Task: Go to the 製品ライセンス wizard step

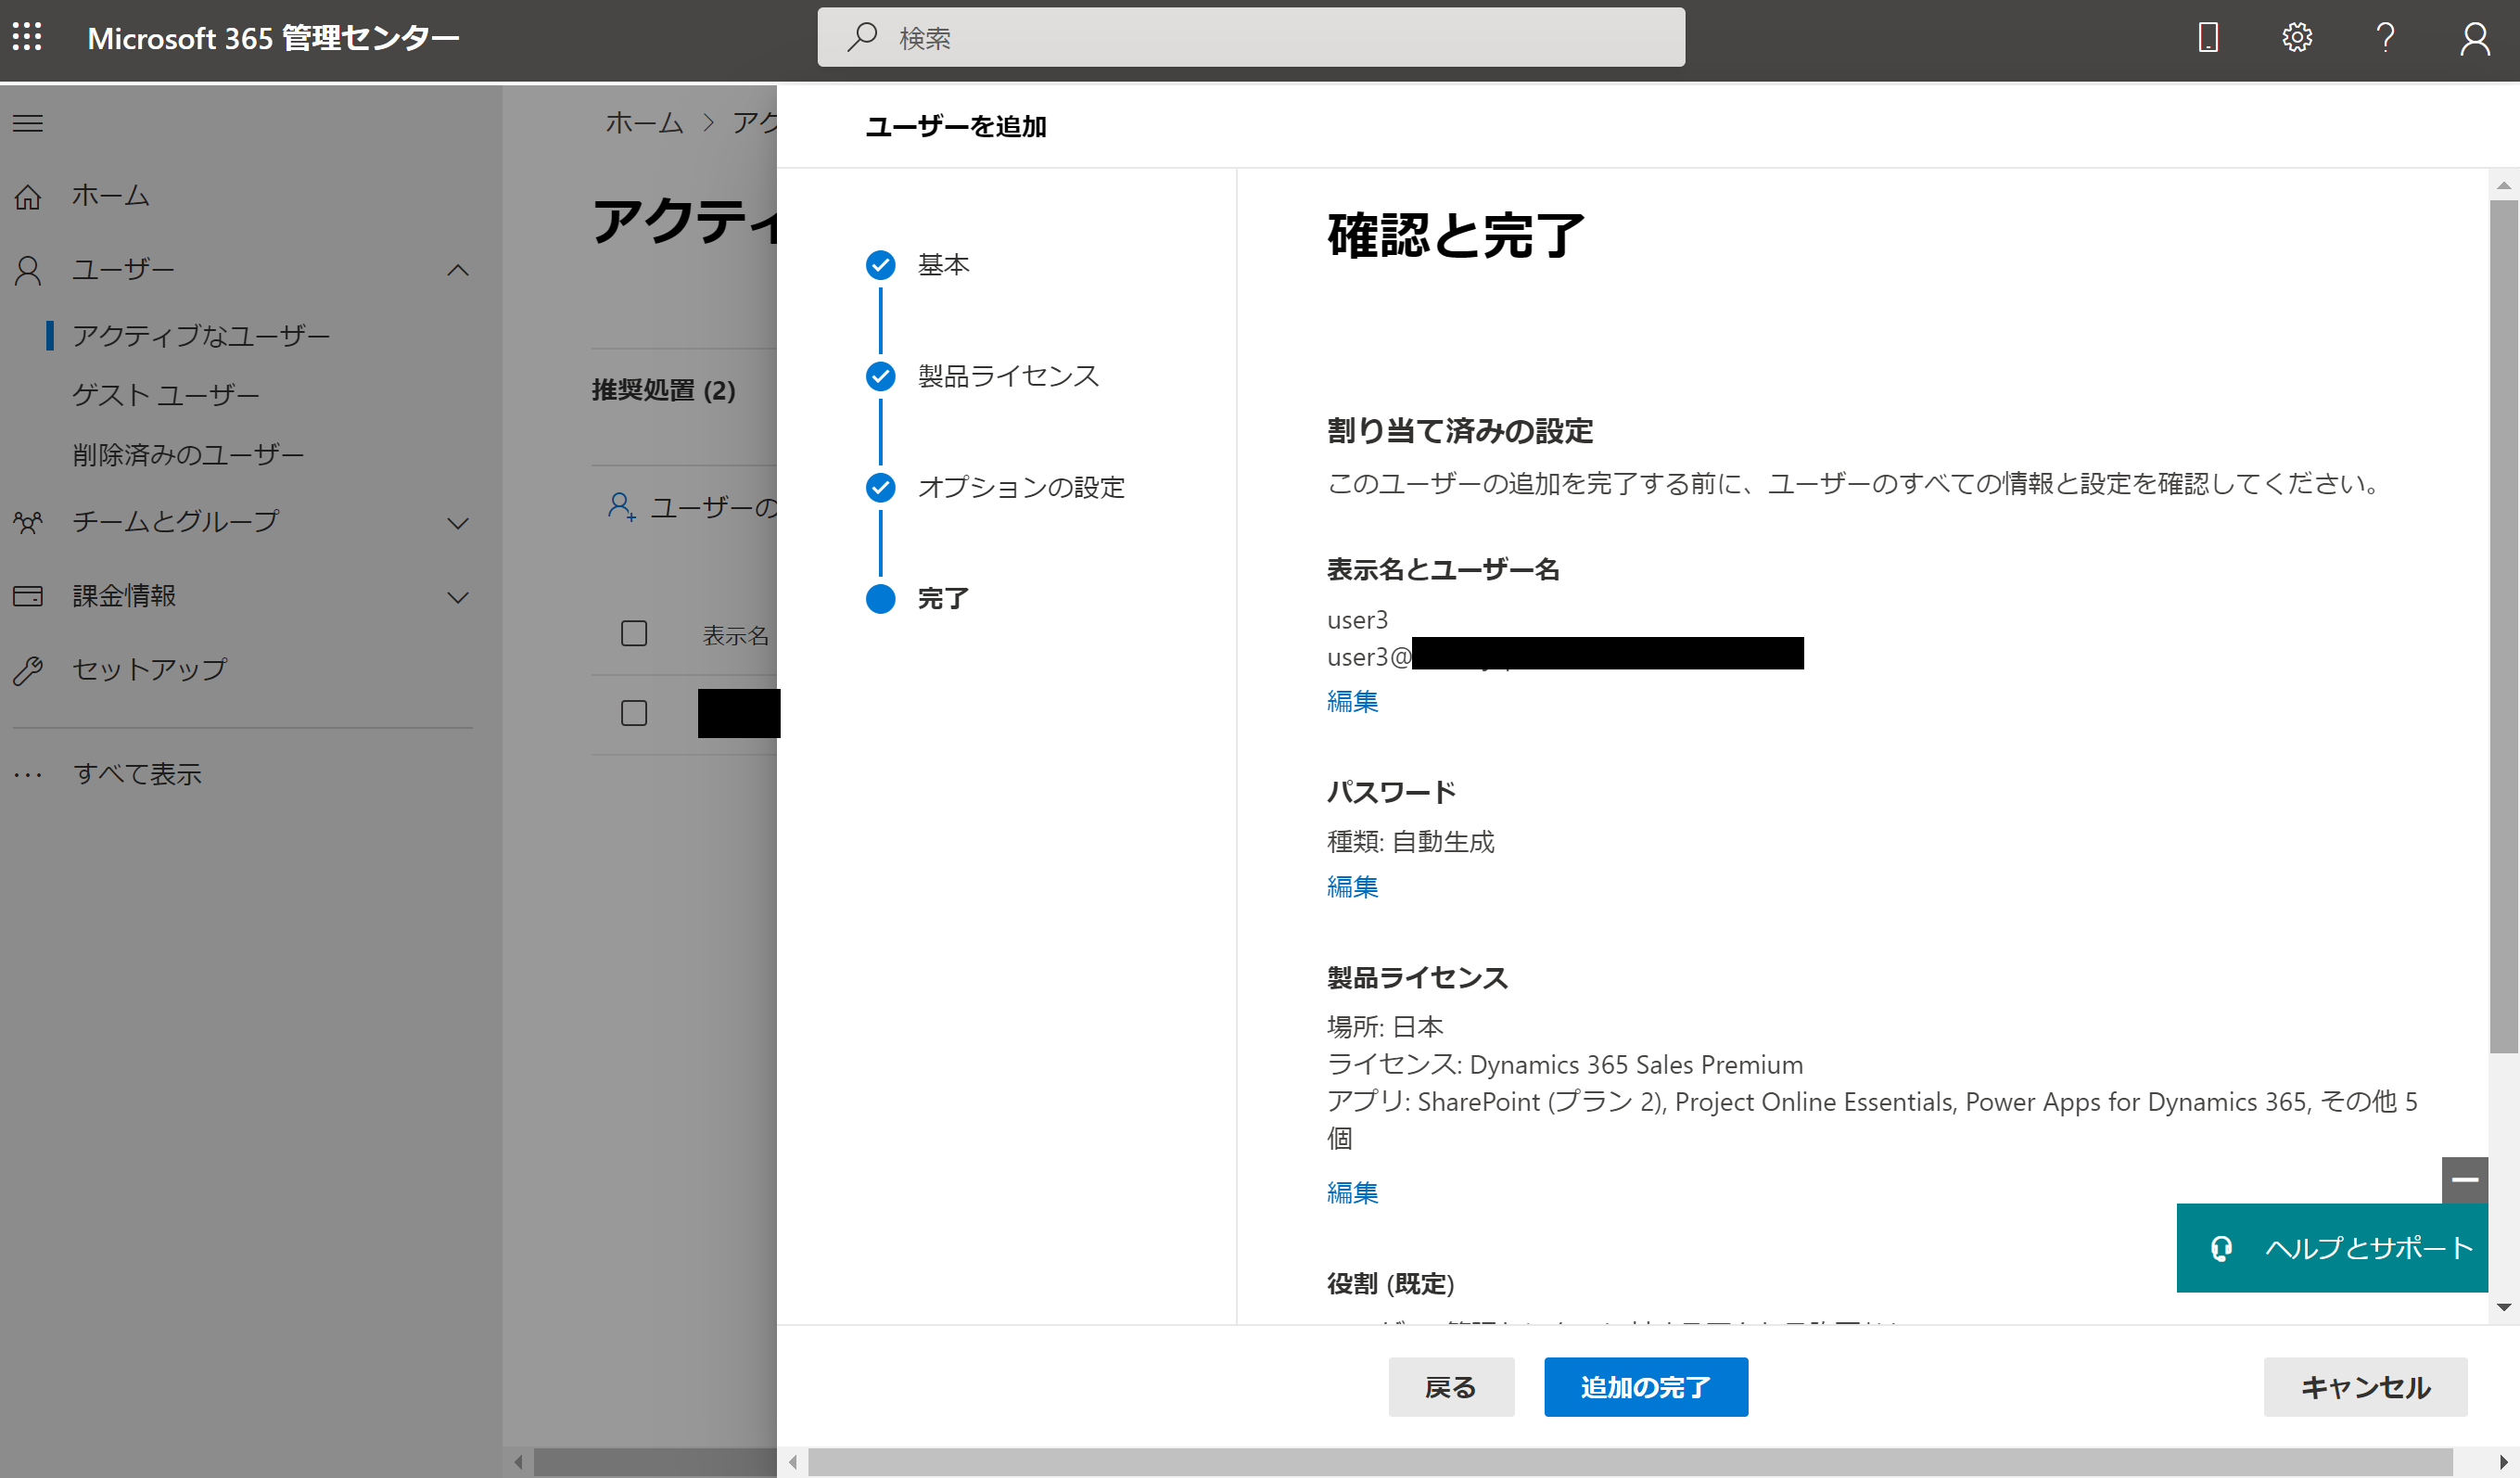Action: pyautogui.click(x=1008, y=376)
